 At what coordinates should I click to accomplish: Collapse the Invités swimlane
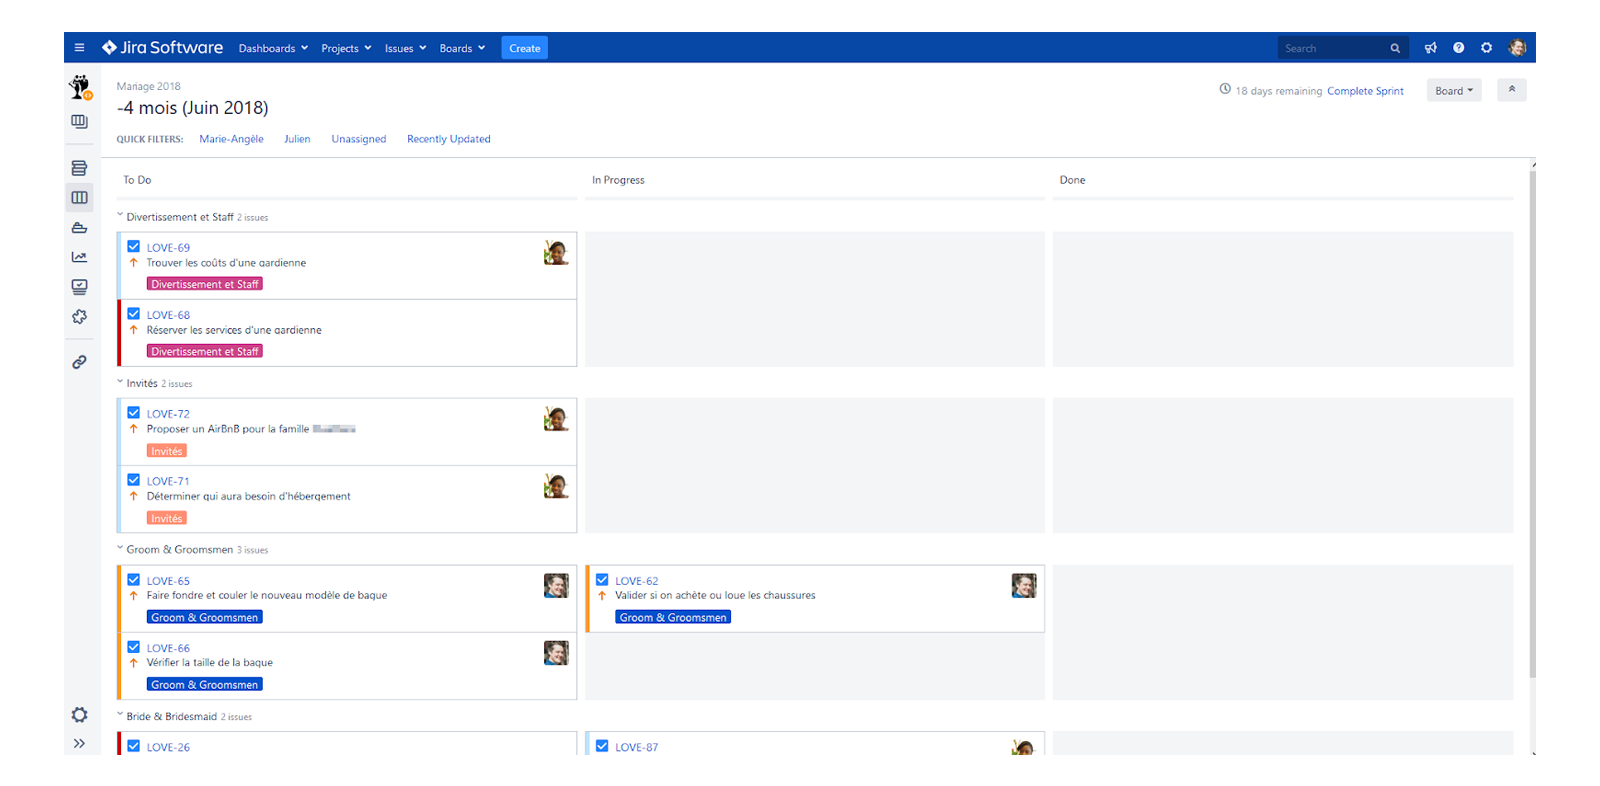(121, 382)
